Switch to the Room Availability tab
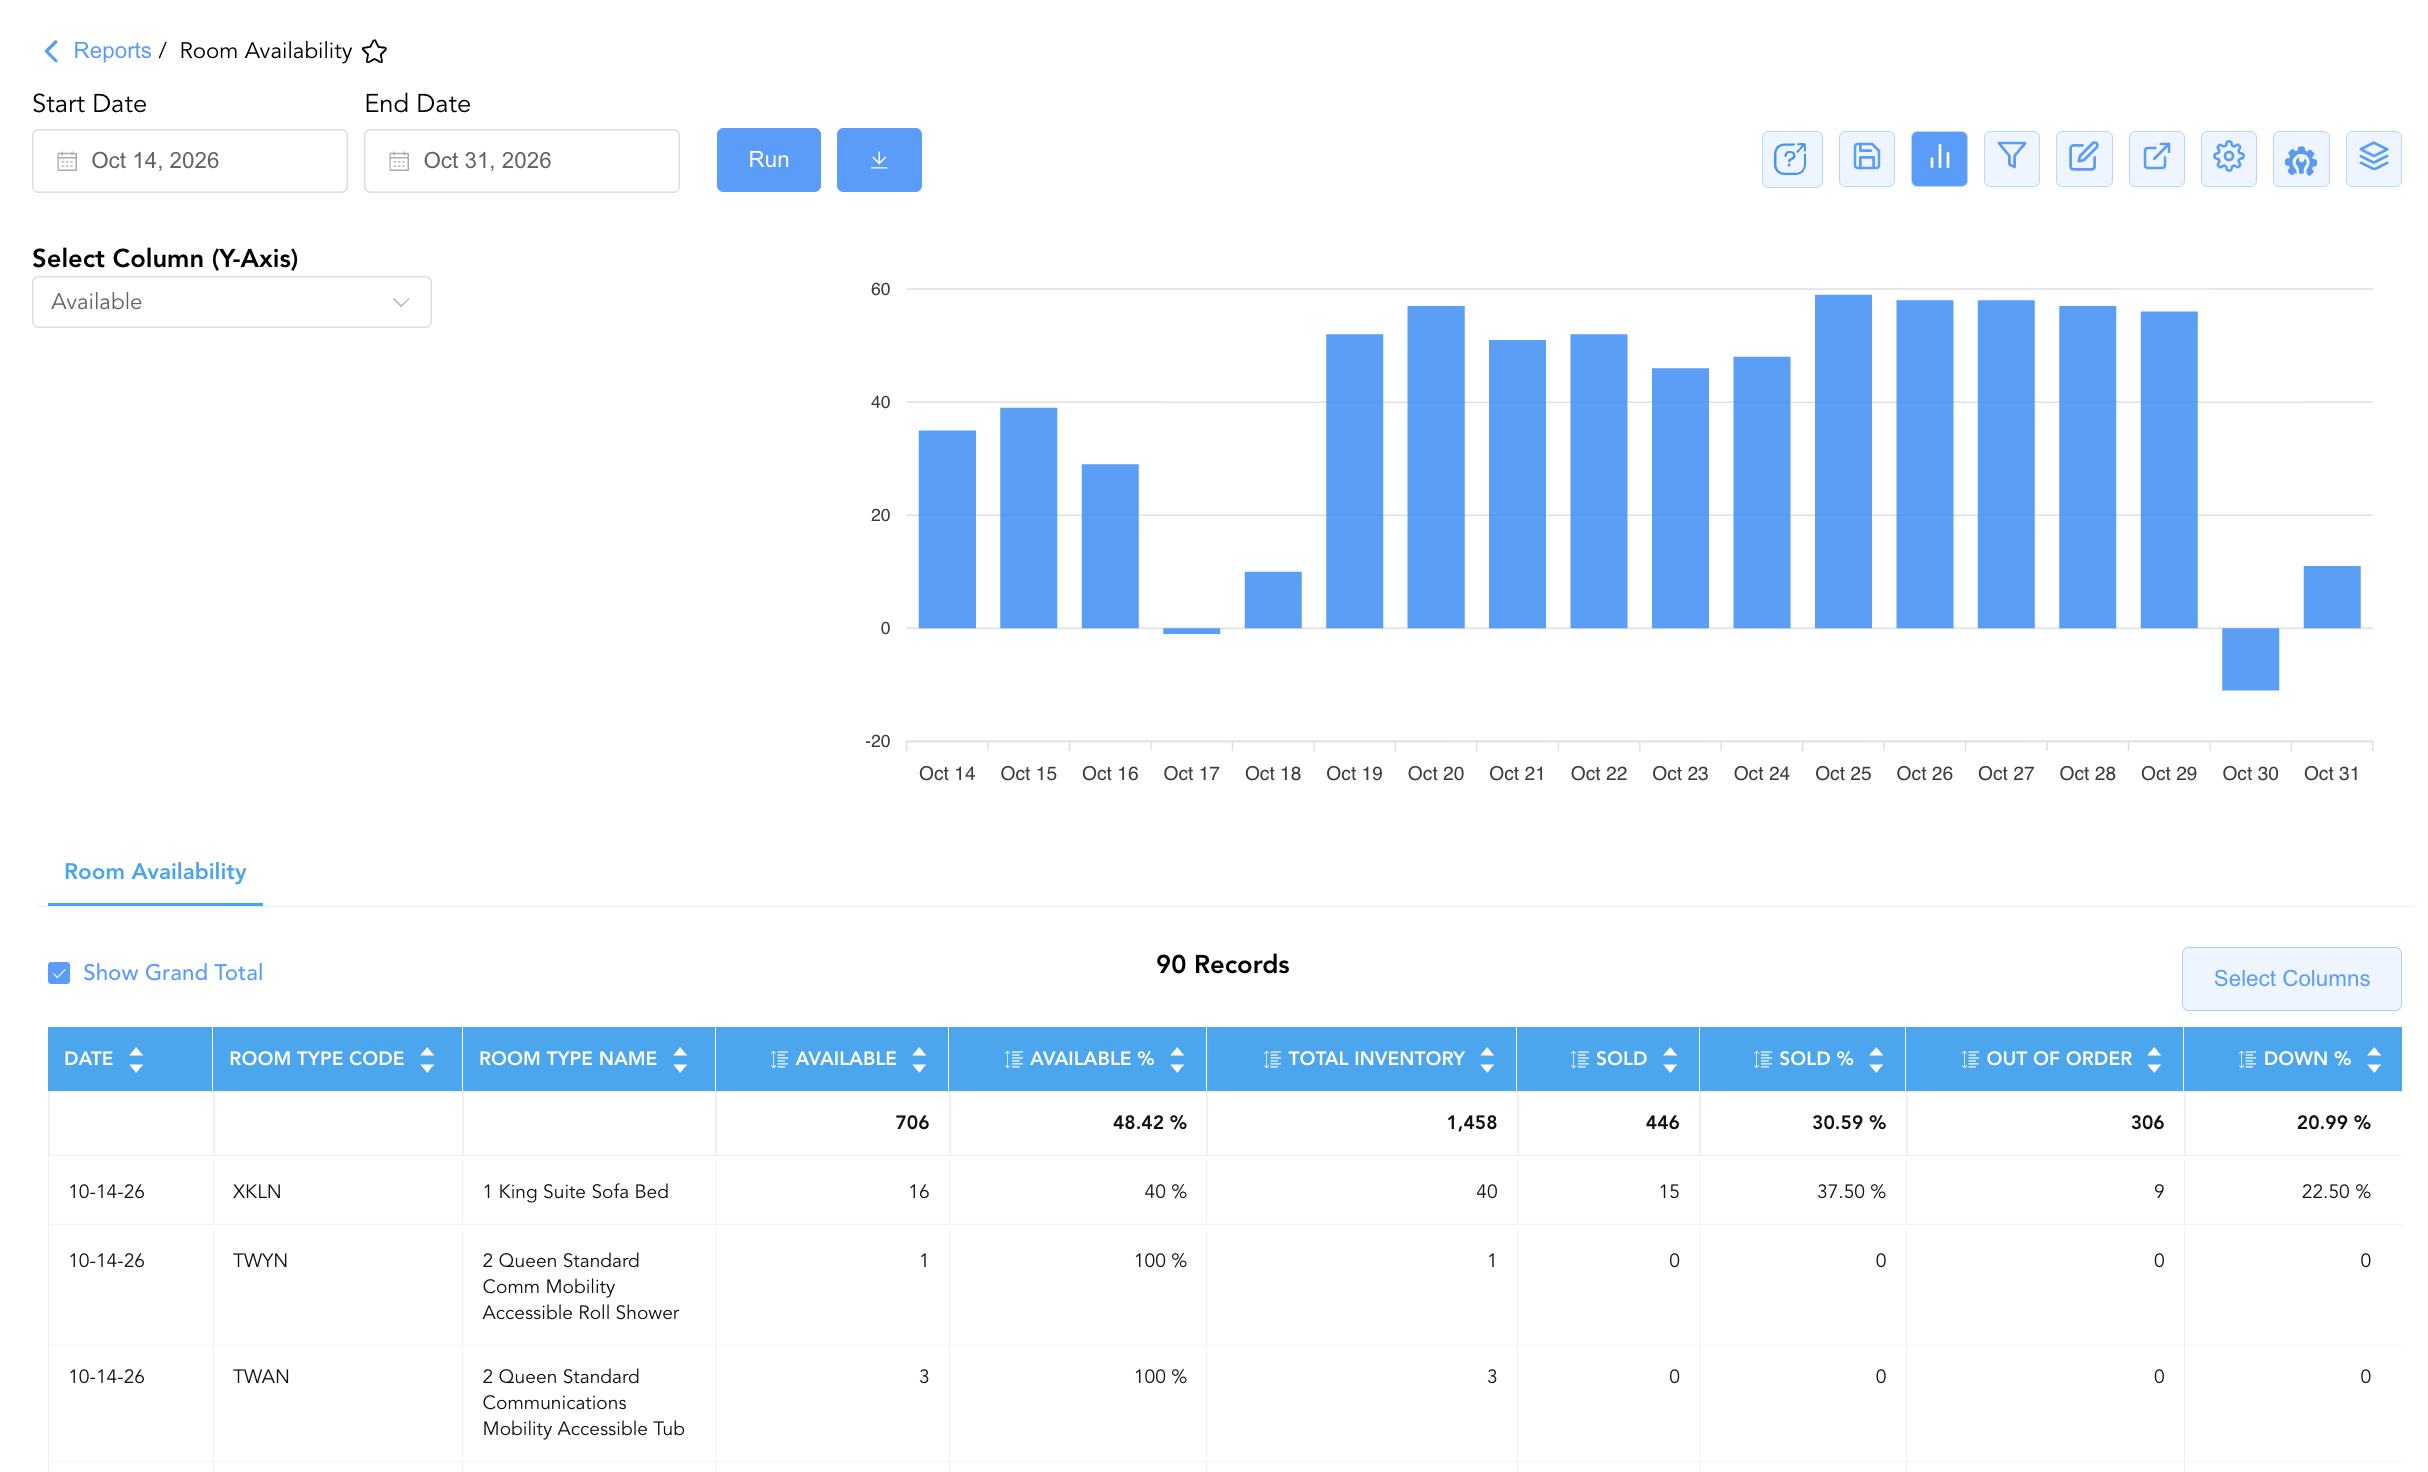Viewport: 2428px width, 1472px height. point(155,872)
